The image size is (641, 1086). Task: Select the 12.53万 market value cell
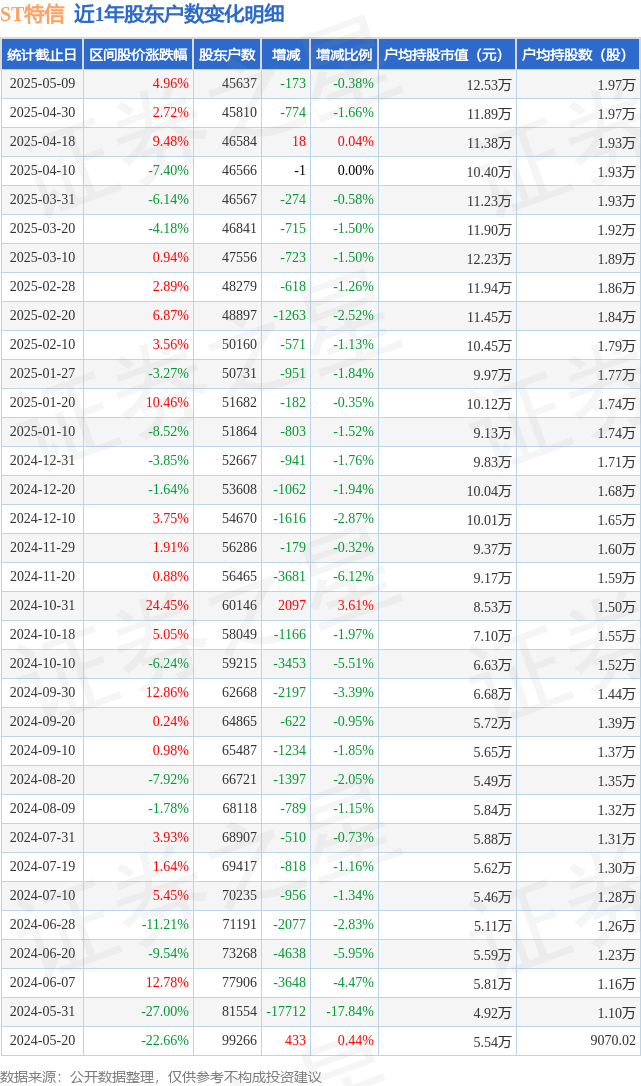(489, 84)
